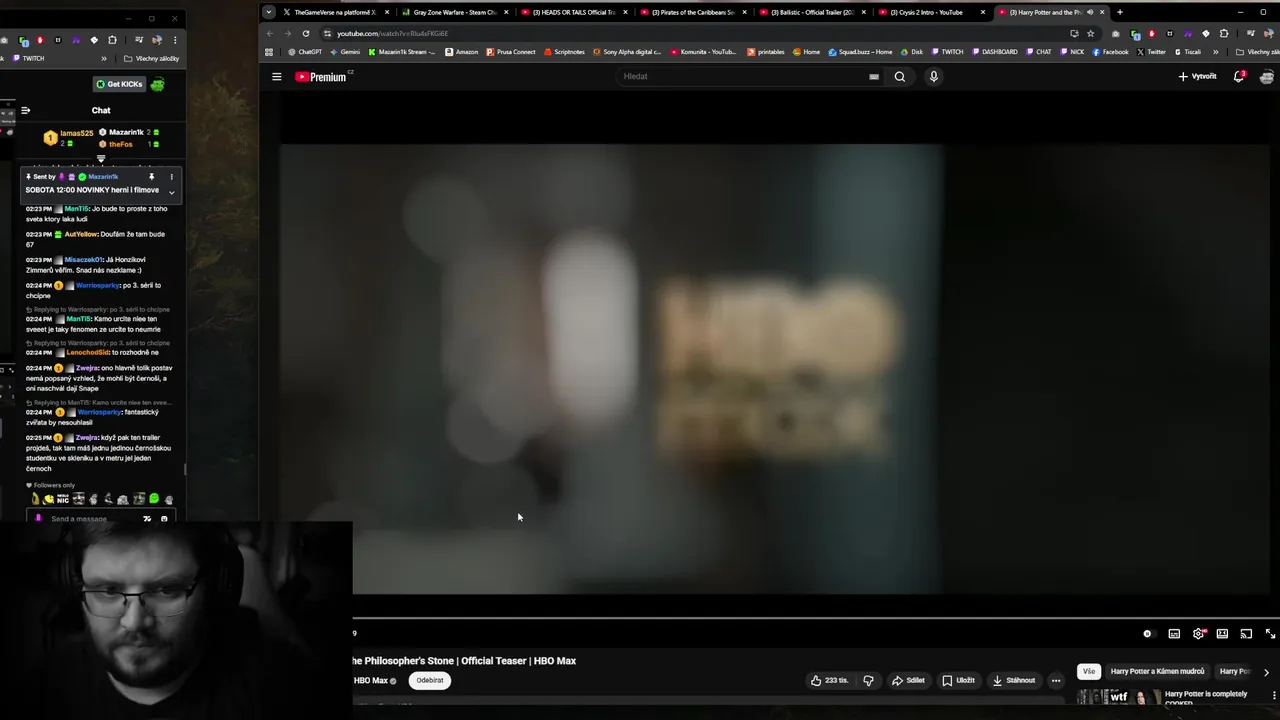Start voice search with the microphone icon

[x=934, y=76]
